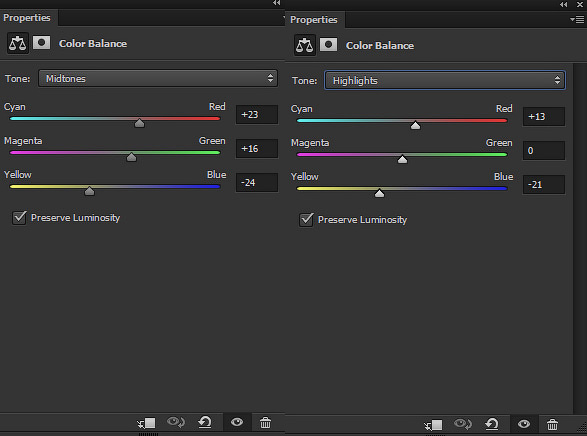Delete adjustment layer with right panel trash icon
587x436 pixels.
(552, 424)
